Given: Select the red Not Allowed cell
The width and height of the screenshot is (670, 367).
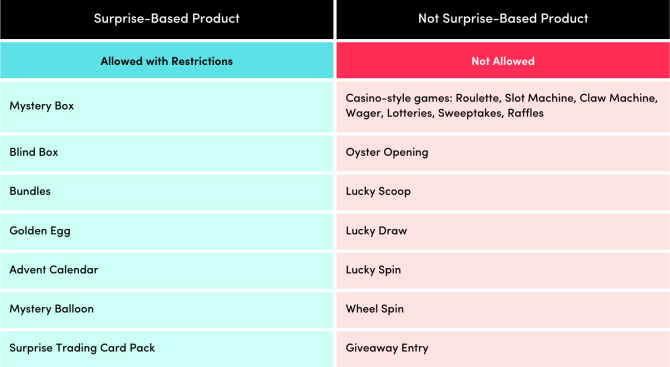Looking at the screenshot, I should pos(503,60).
